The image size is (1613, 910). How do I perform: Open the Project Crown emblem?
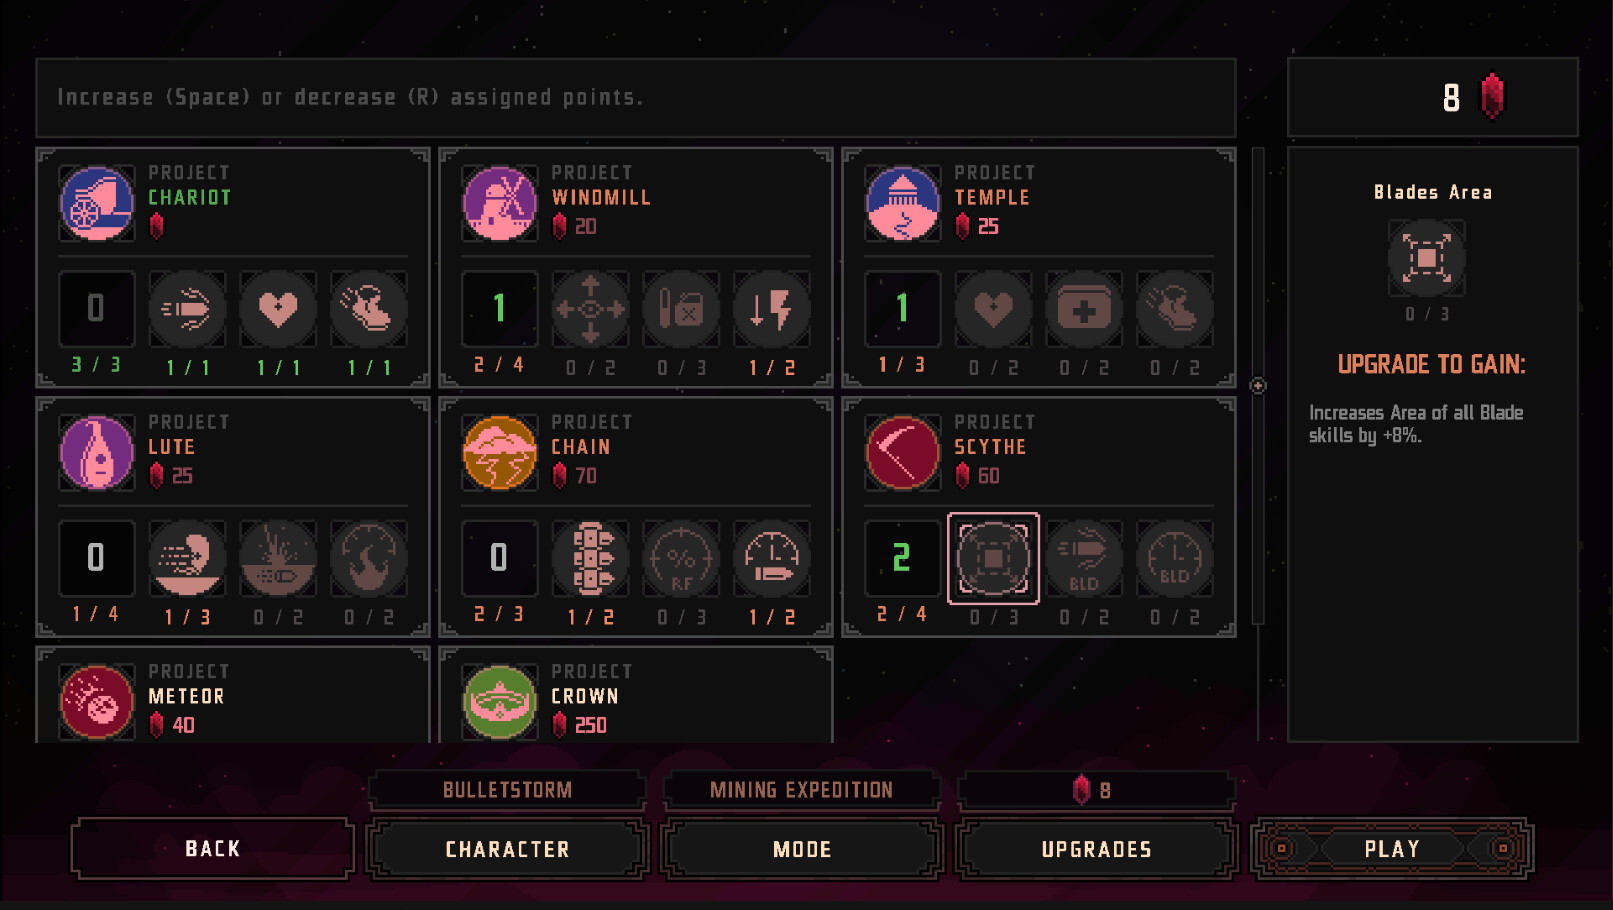pyautogui.click(x=500, y=702)
